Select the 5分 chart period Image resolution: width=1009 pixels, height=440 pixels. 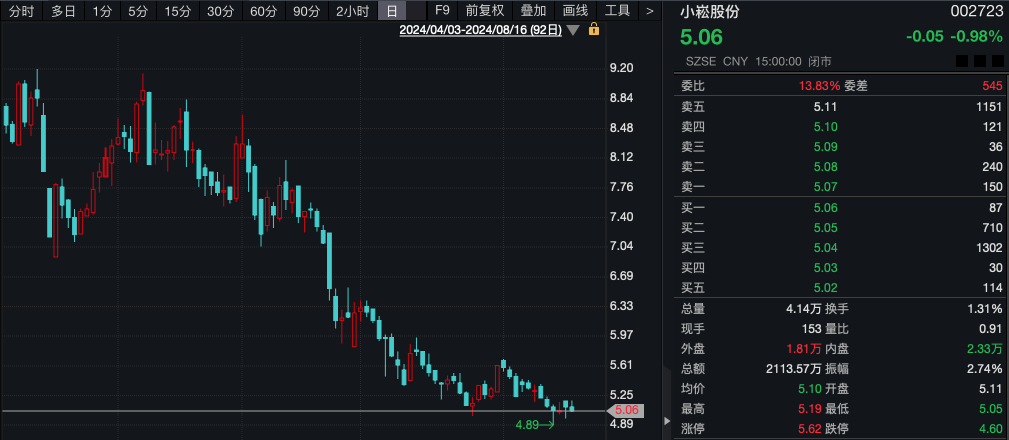click(138, 11)
